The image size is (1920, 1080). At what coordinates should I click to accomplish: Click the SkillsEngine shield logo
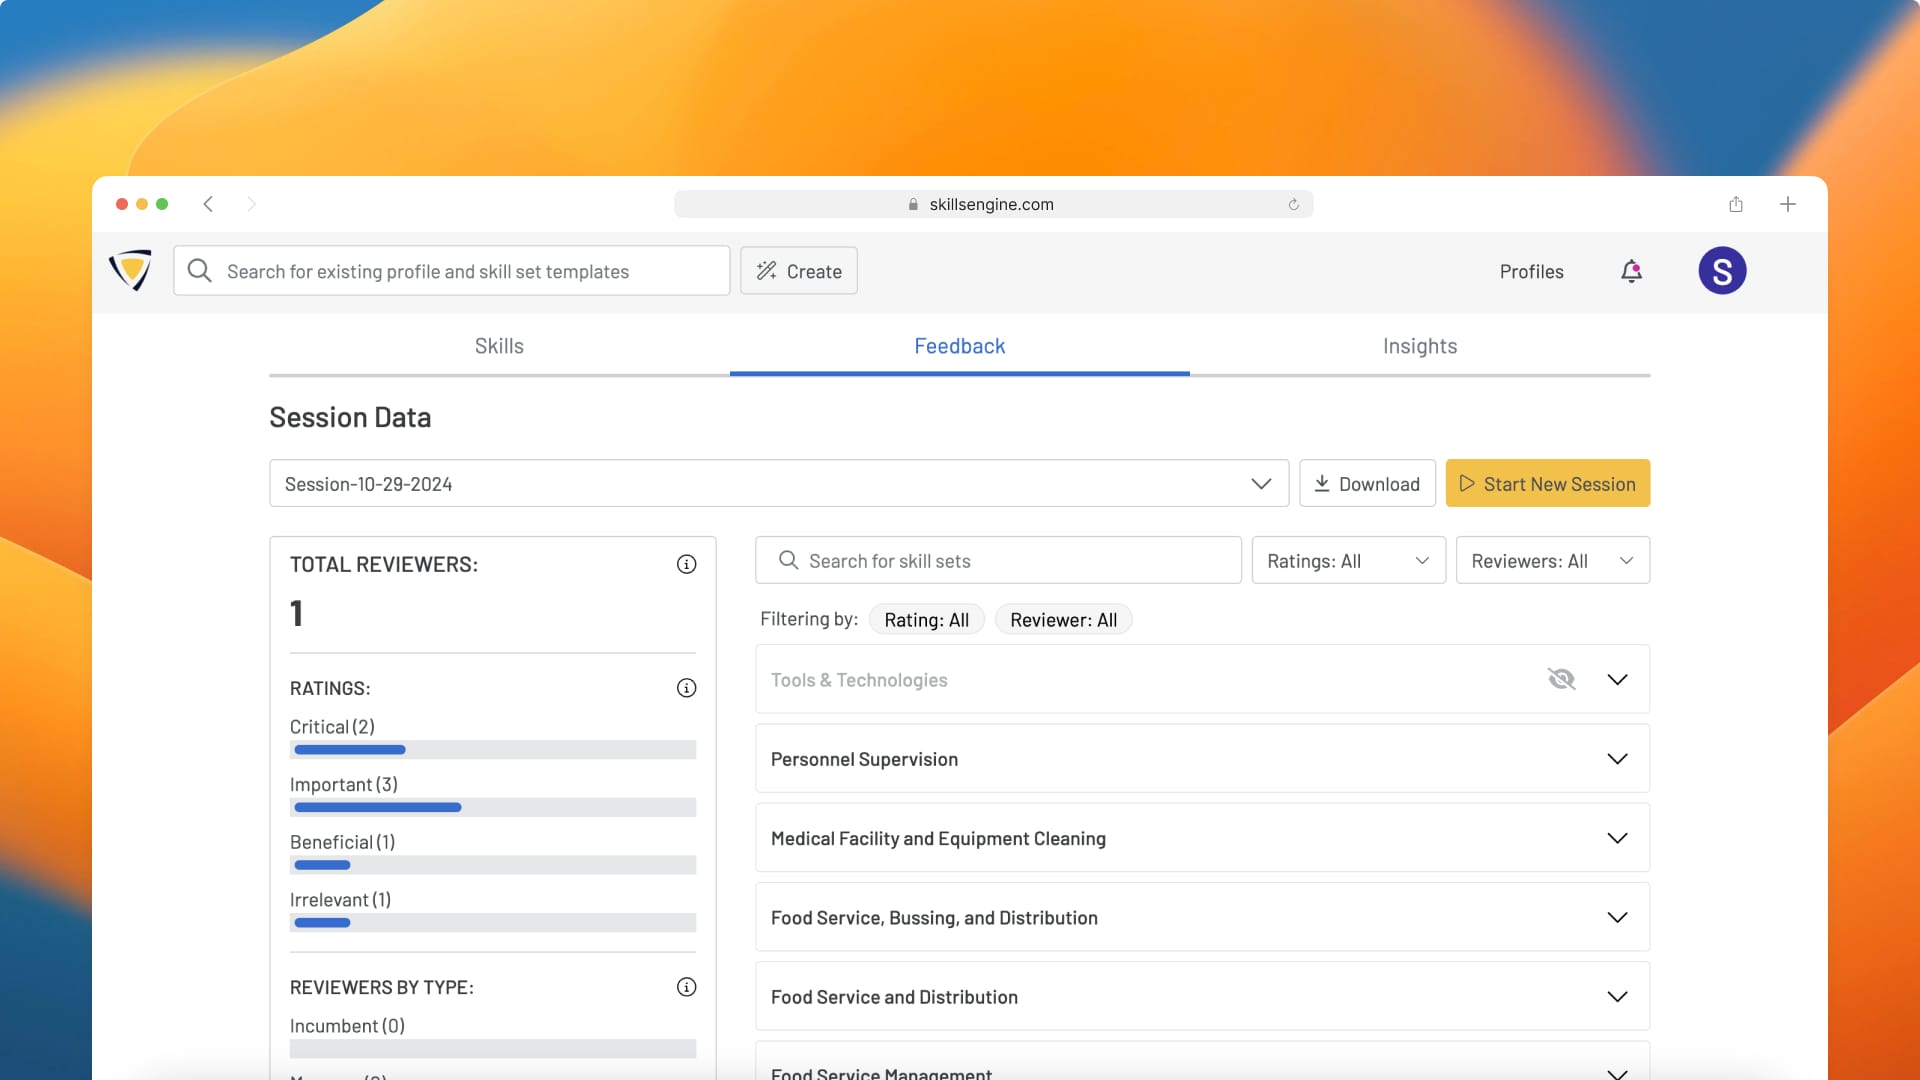(130, 270)
